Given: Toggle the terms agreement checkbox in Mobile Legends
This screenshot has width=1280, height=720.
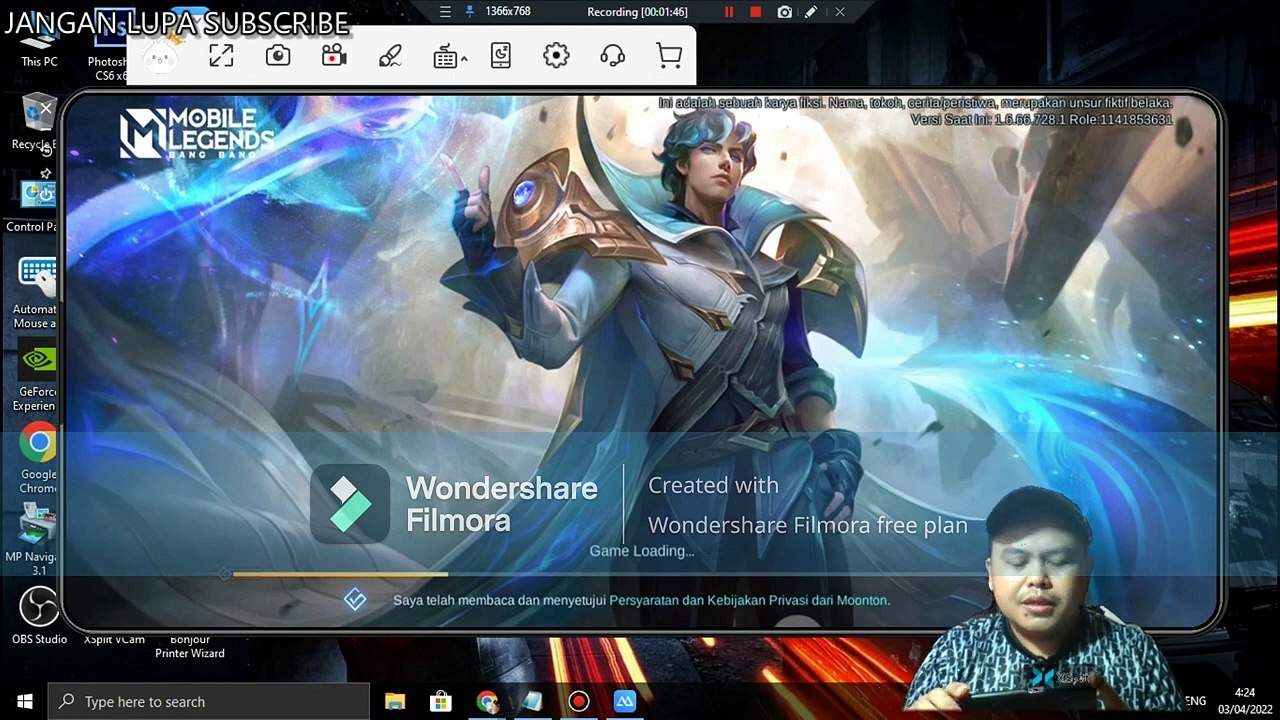Looking at the screenshot, I should coord(355,599).
